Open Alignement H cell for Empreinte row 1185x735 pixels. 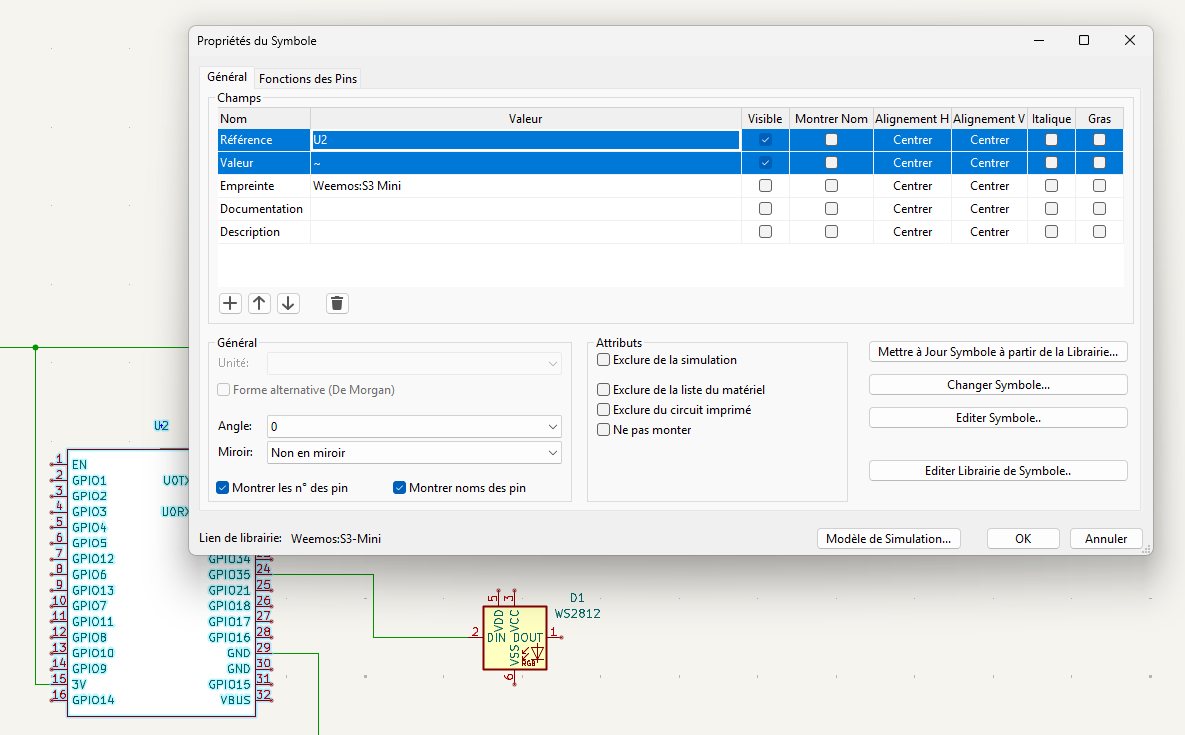coord(912,186)
